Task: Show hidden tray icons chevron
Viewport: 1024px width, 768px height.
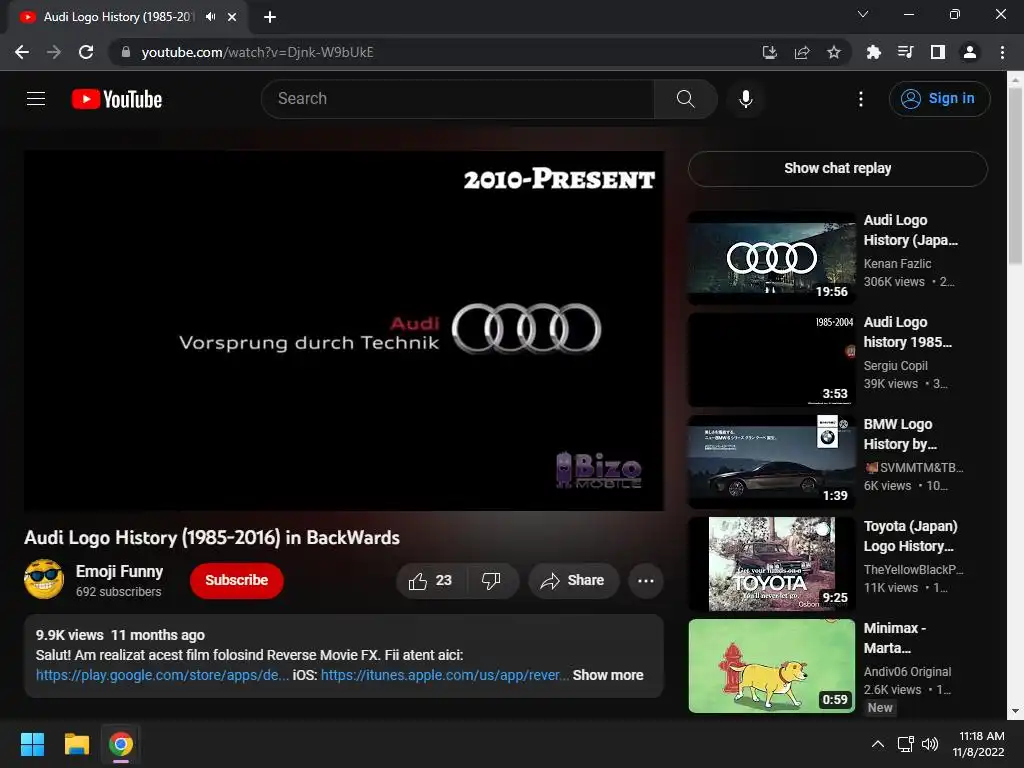Action: 878,744
